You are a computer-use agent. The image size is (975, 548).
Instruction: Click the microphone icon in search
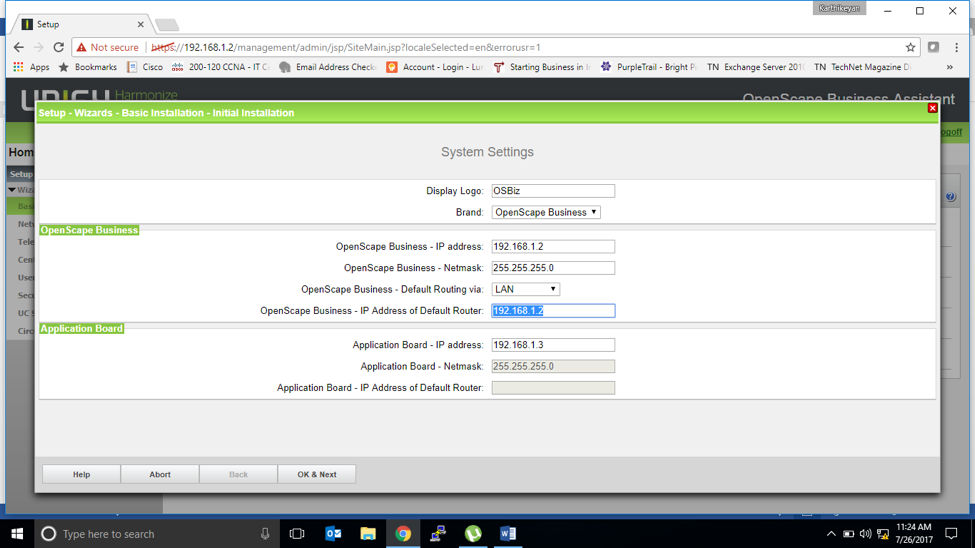coord(265,534)
